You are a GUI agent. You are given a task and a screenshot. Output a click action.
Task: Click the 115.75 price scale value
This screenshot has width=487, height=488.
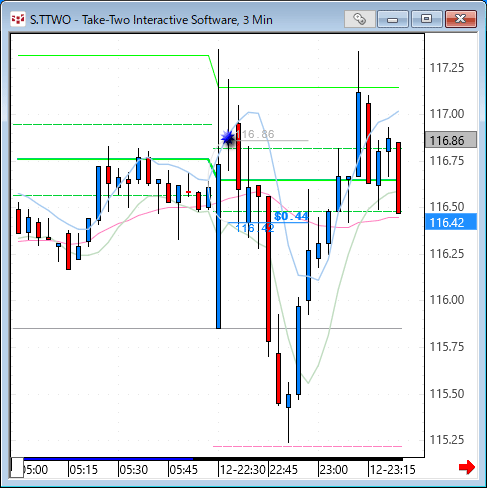[447, 347]
